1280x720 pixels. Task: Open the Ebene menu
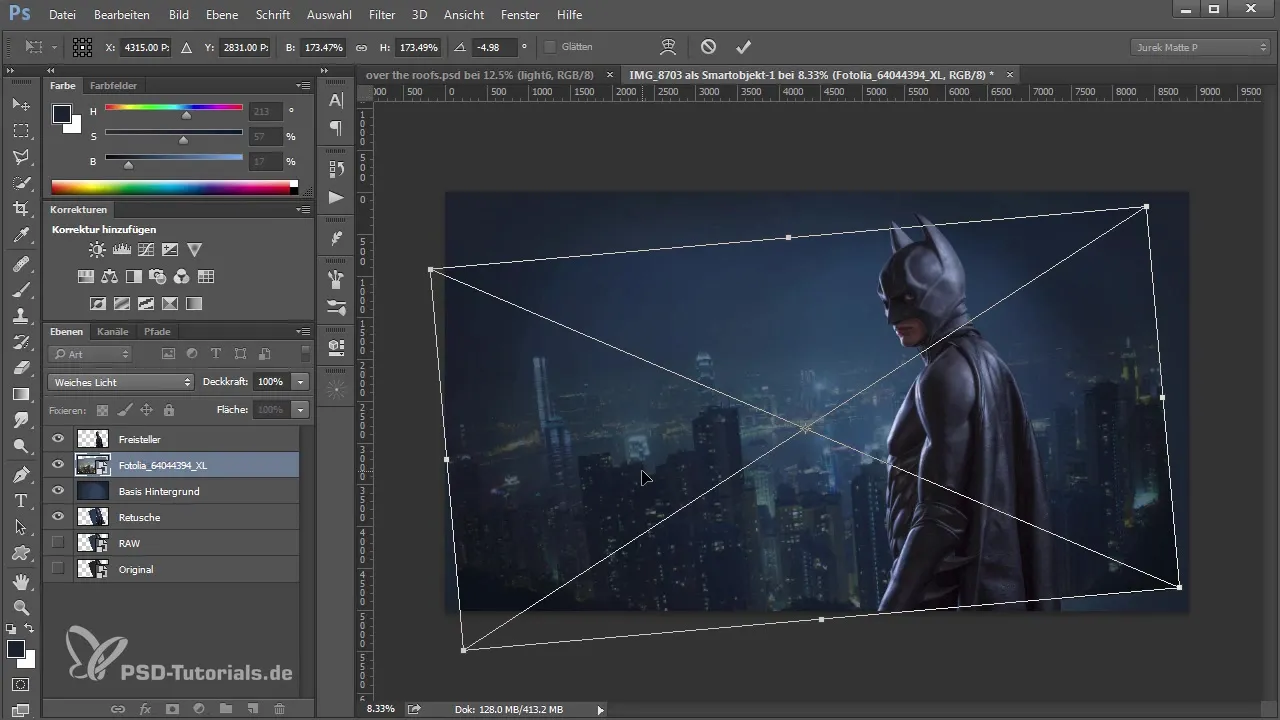222,15
